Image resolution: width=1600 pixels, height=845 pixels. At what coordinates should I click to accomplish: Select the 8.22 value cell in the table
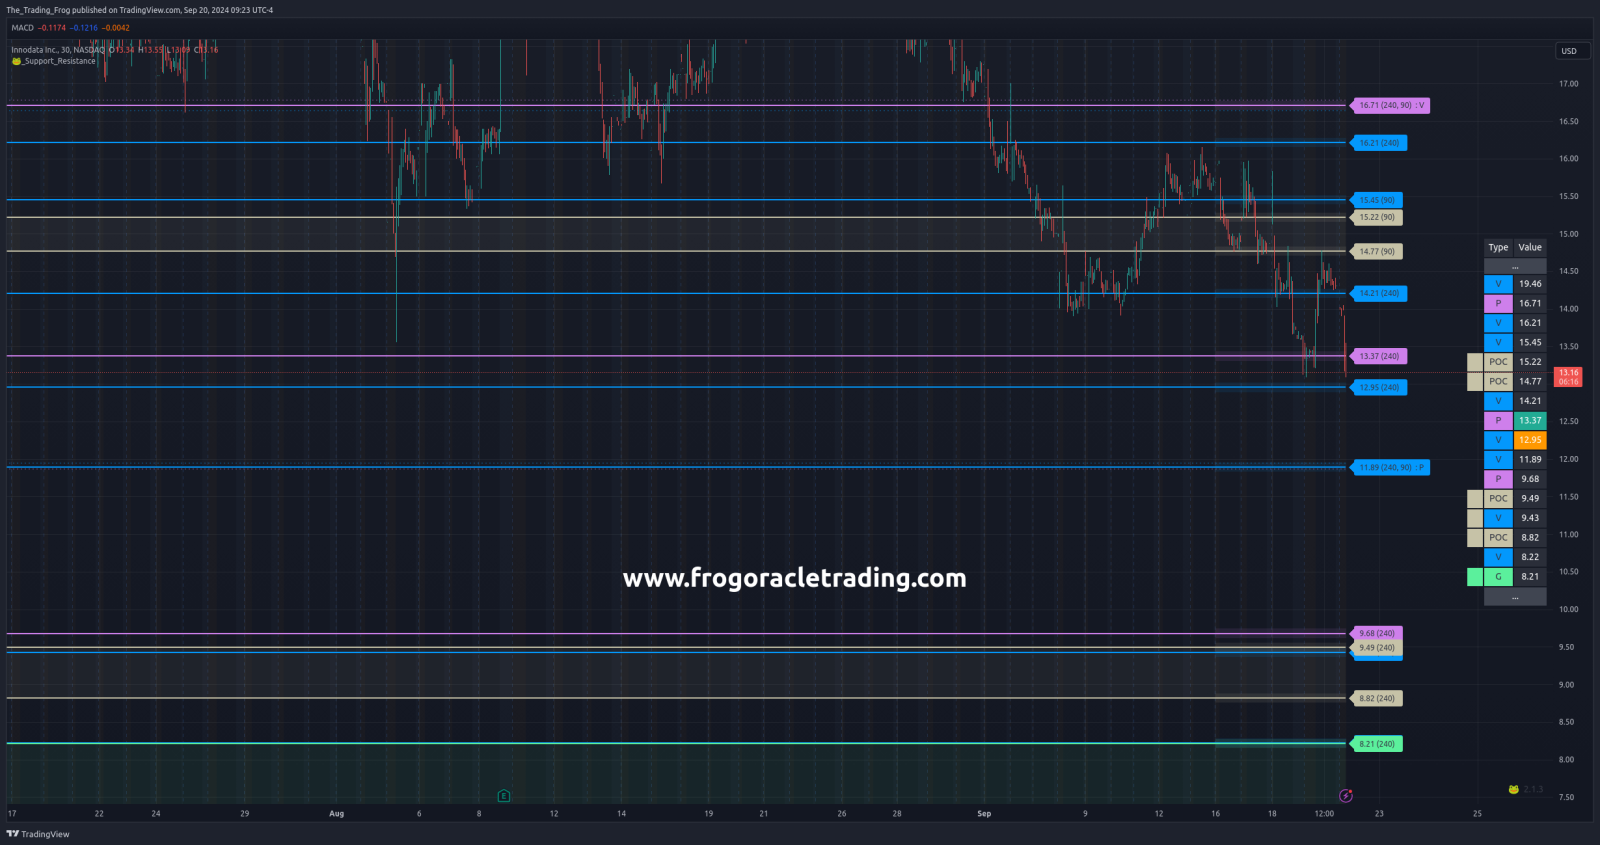point(1530,557)
